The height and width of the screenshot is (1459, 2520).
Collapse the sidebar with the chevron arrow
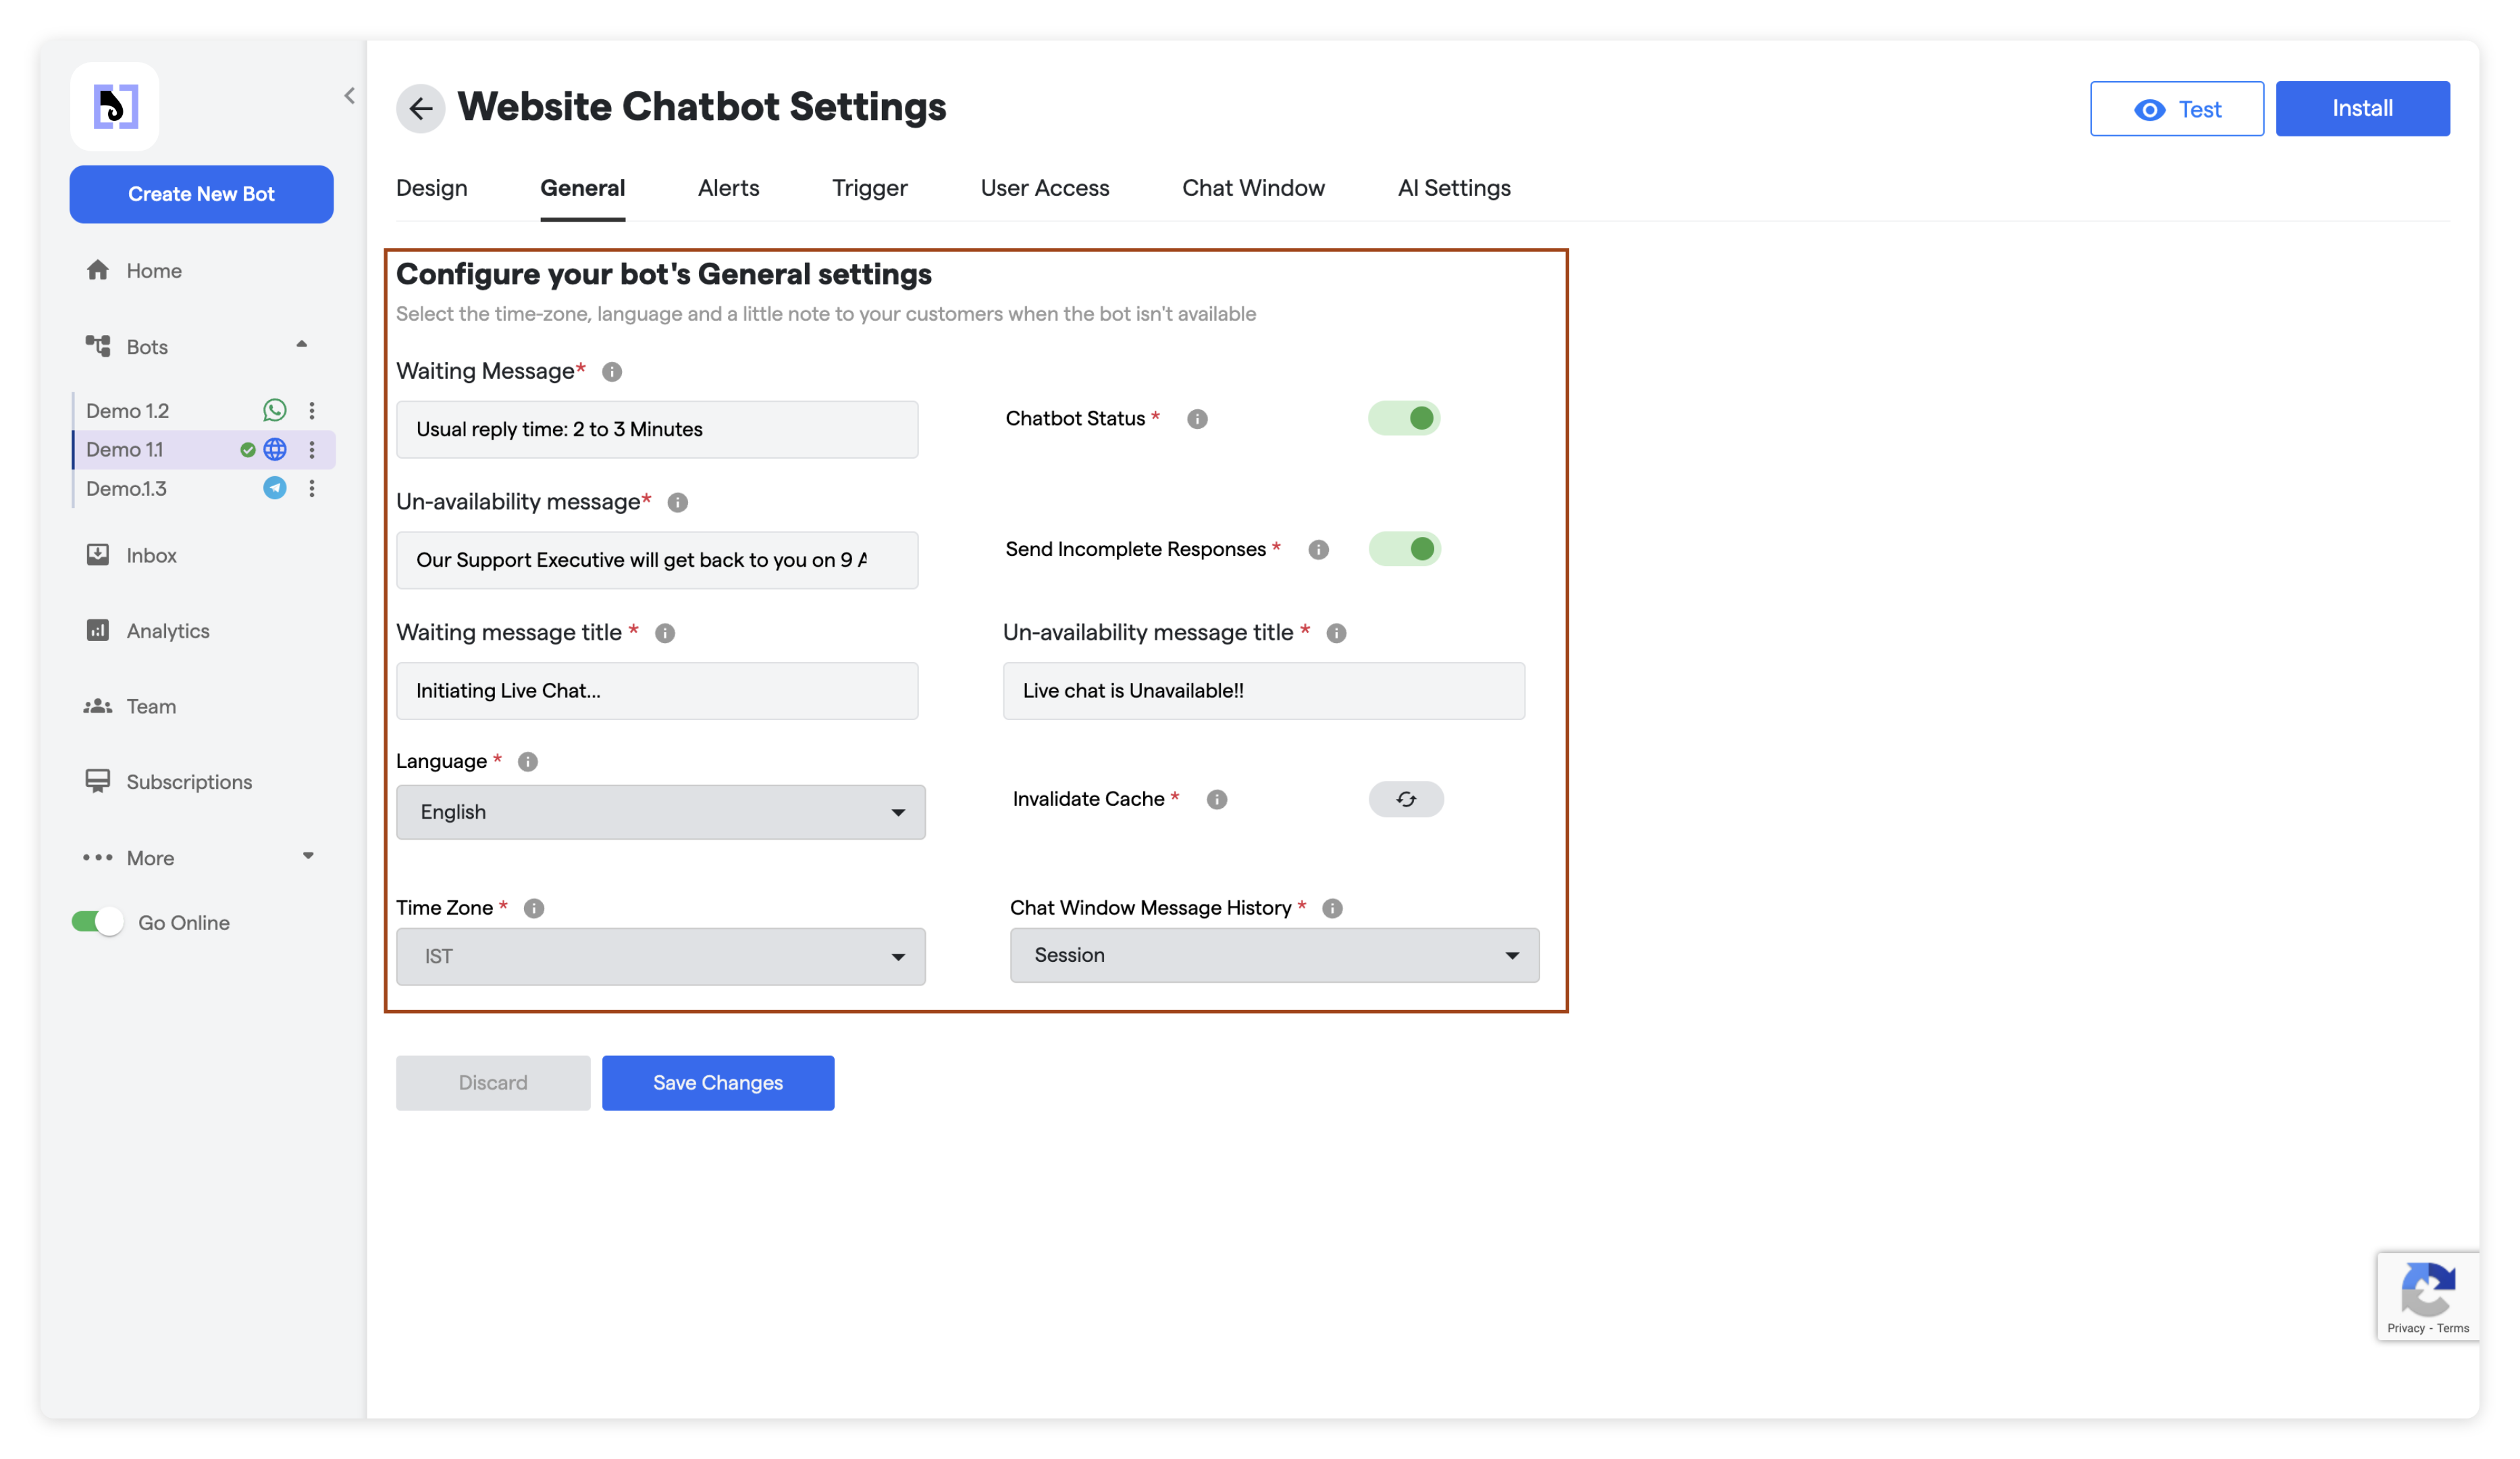[x=349, y=96]
